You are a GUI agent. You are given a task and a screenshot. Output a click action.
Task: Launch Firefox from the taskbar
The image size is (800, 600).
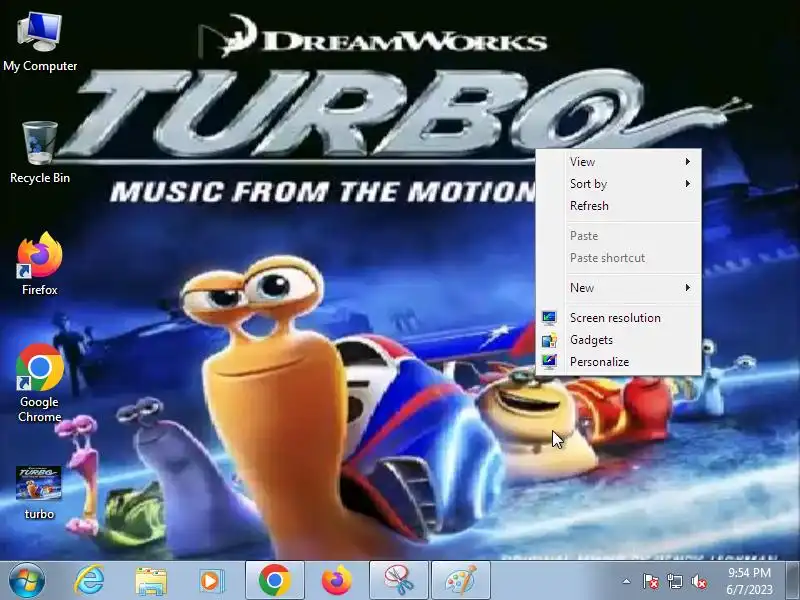337,581
